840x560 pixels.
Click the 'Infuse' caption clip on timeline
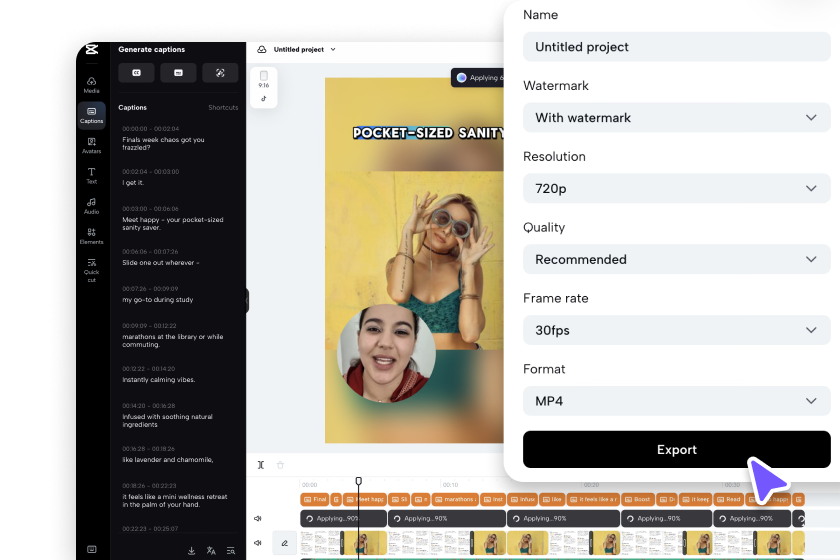(x=522, y=499)
